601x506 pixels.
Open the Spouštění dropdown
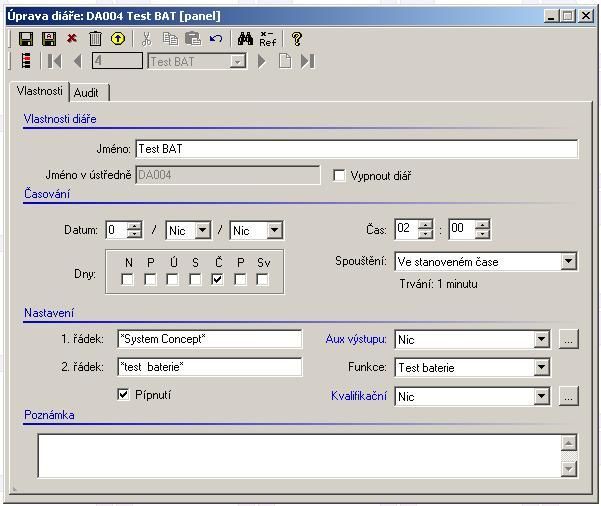coord(568,262)
